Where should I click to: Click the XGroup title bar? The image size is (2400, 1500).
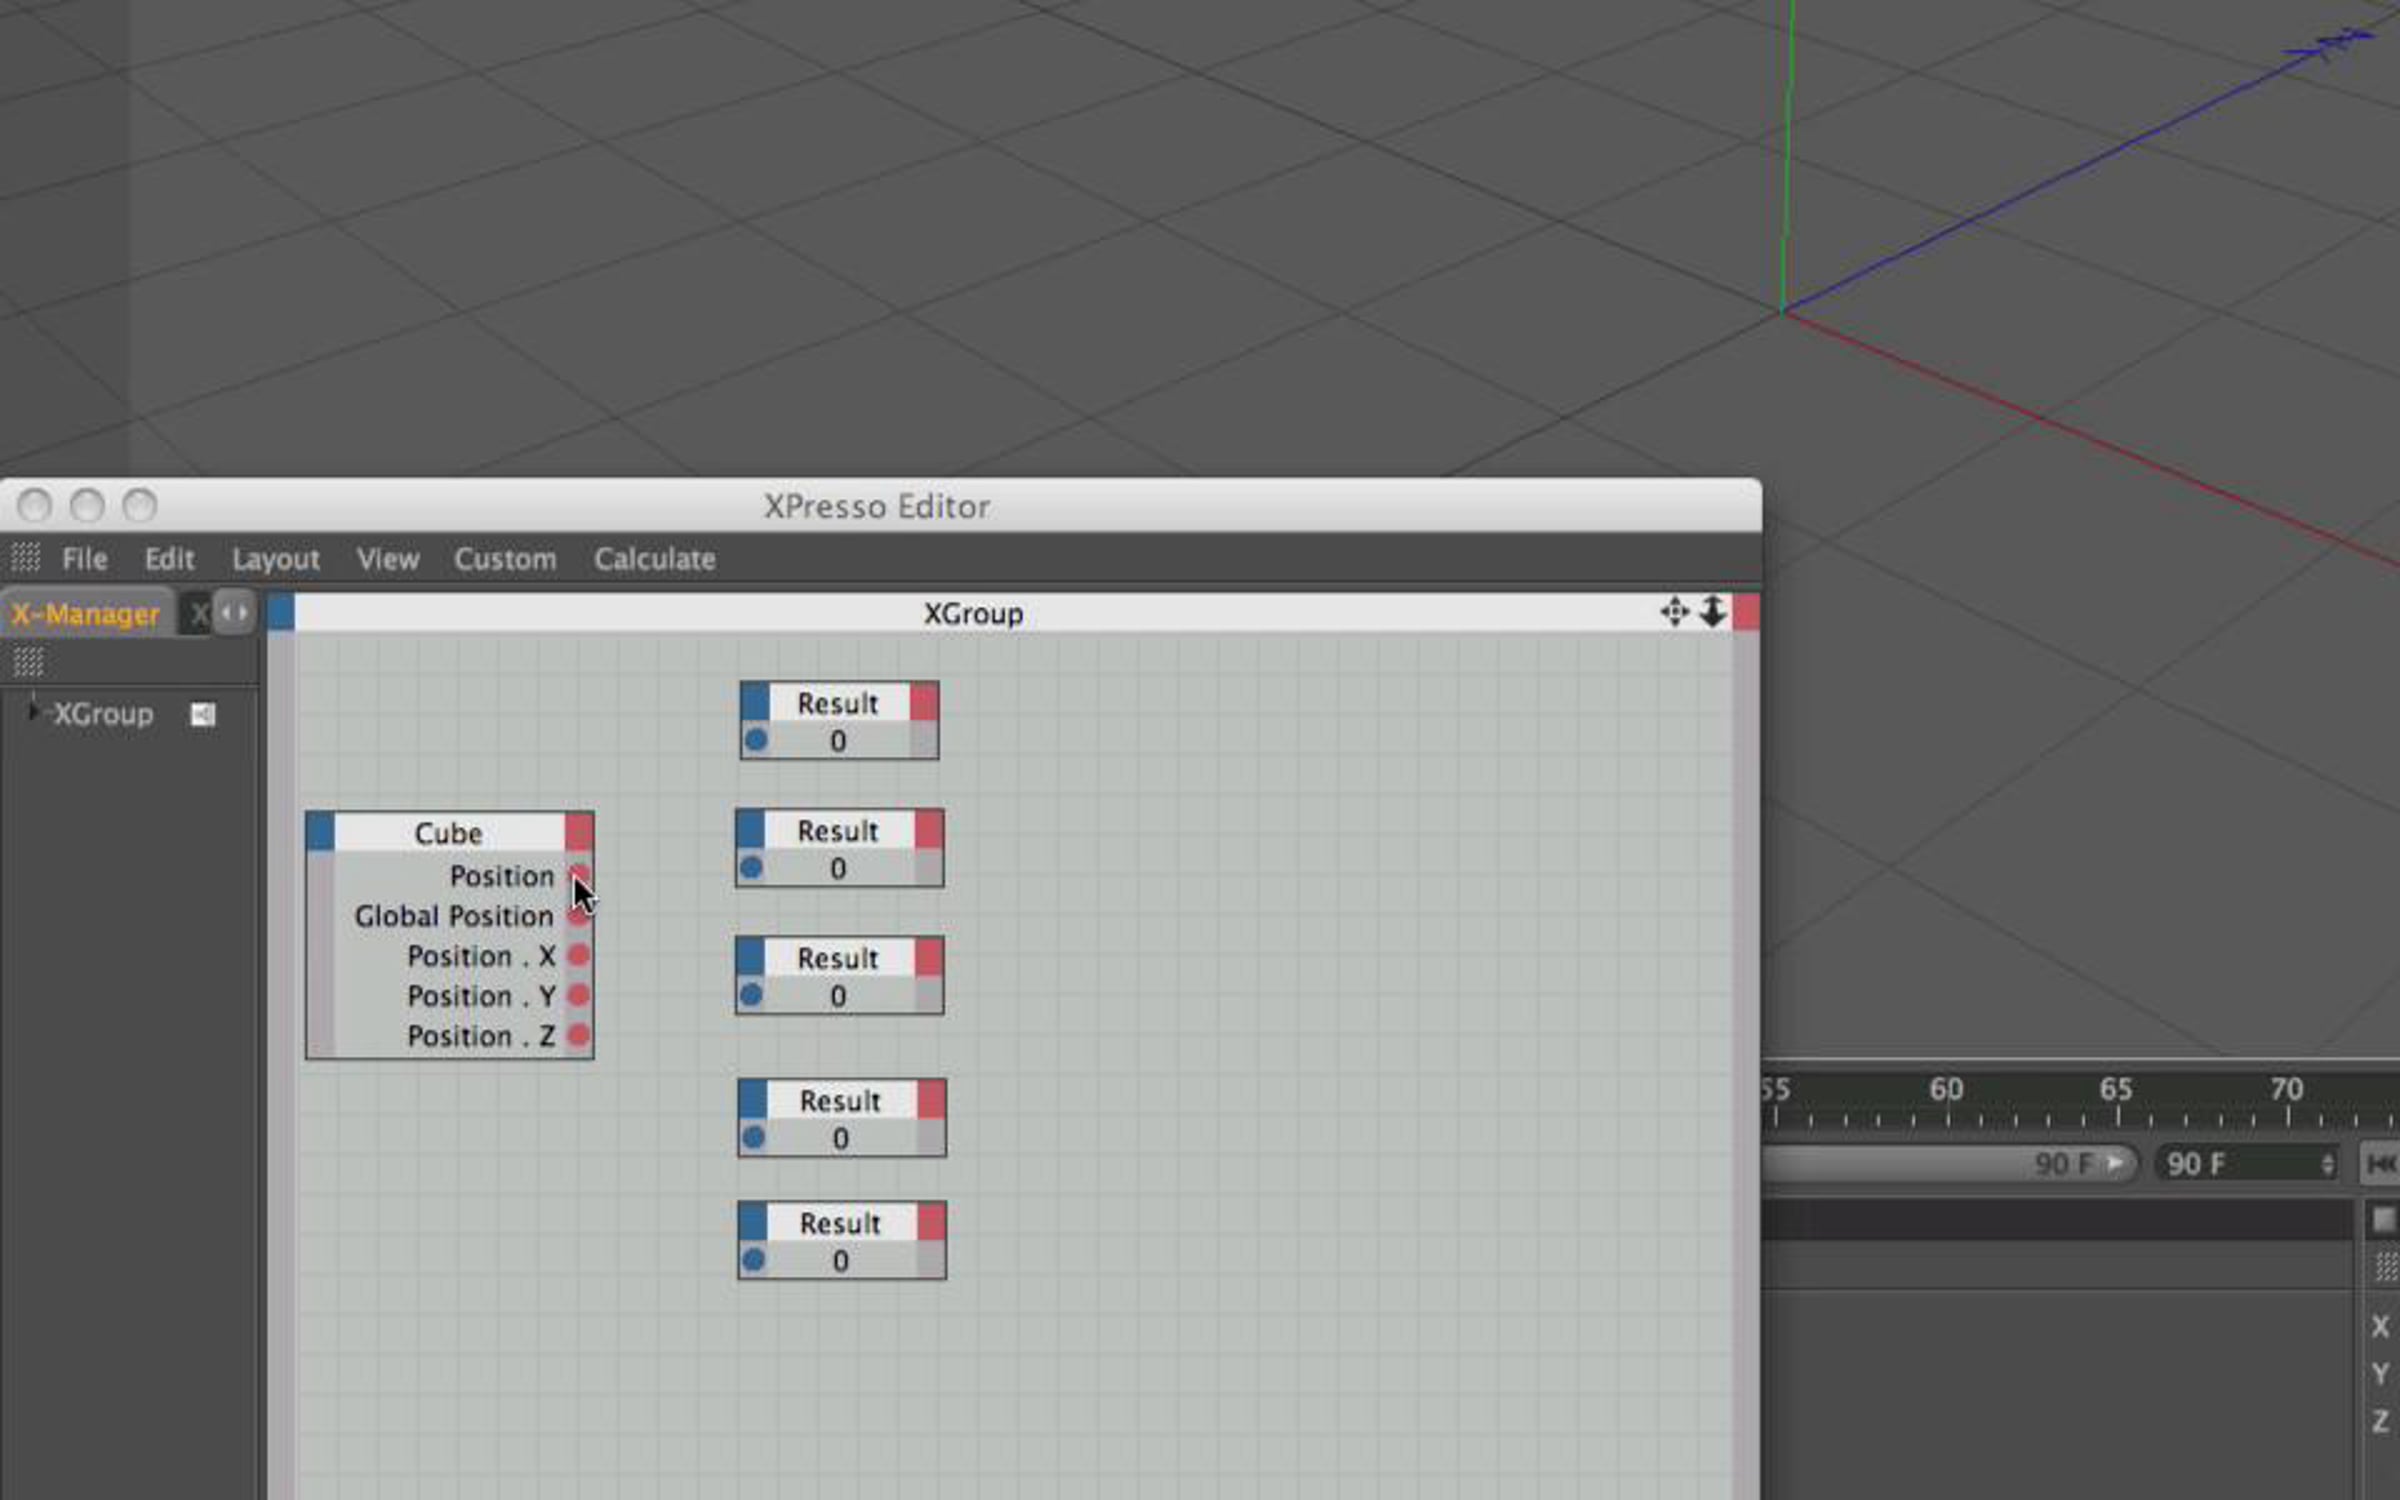tap(973, 613)
